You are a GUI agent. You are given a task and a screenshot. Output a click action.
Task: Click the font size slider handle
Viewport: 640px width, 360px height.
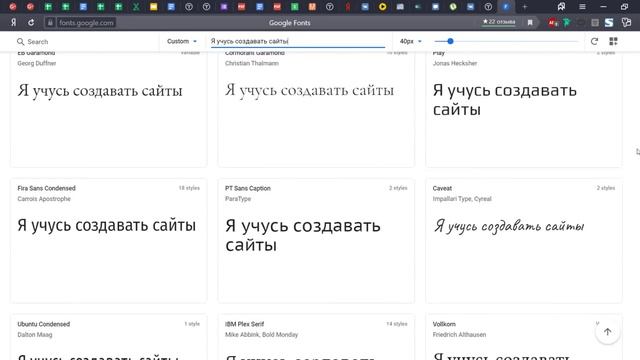click(x=450, y=41)
